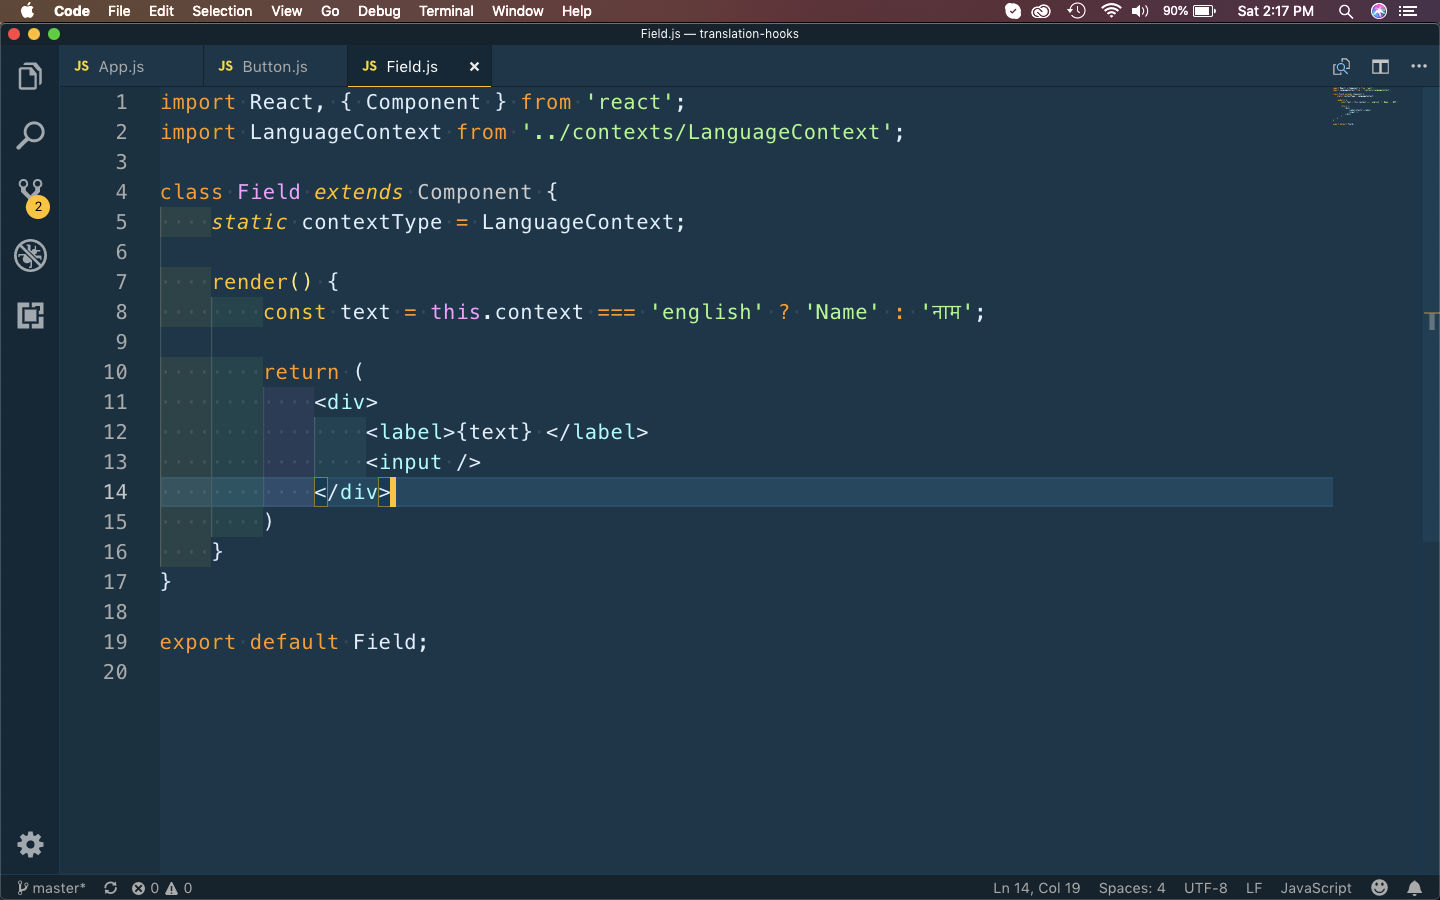Click the feedback smiley icon
Screen dimensions: 1440x900
point(1379,888)
